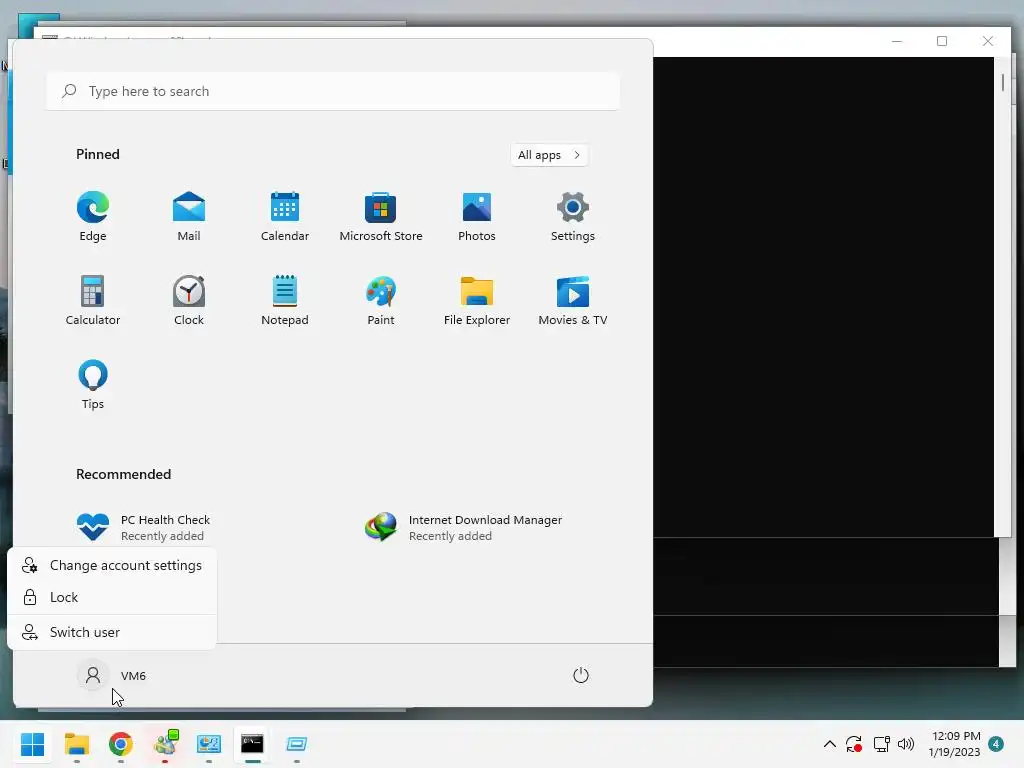
Task: Launch the Photos app
Action: [x=477, y=217]
